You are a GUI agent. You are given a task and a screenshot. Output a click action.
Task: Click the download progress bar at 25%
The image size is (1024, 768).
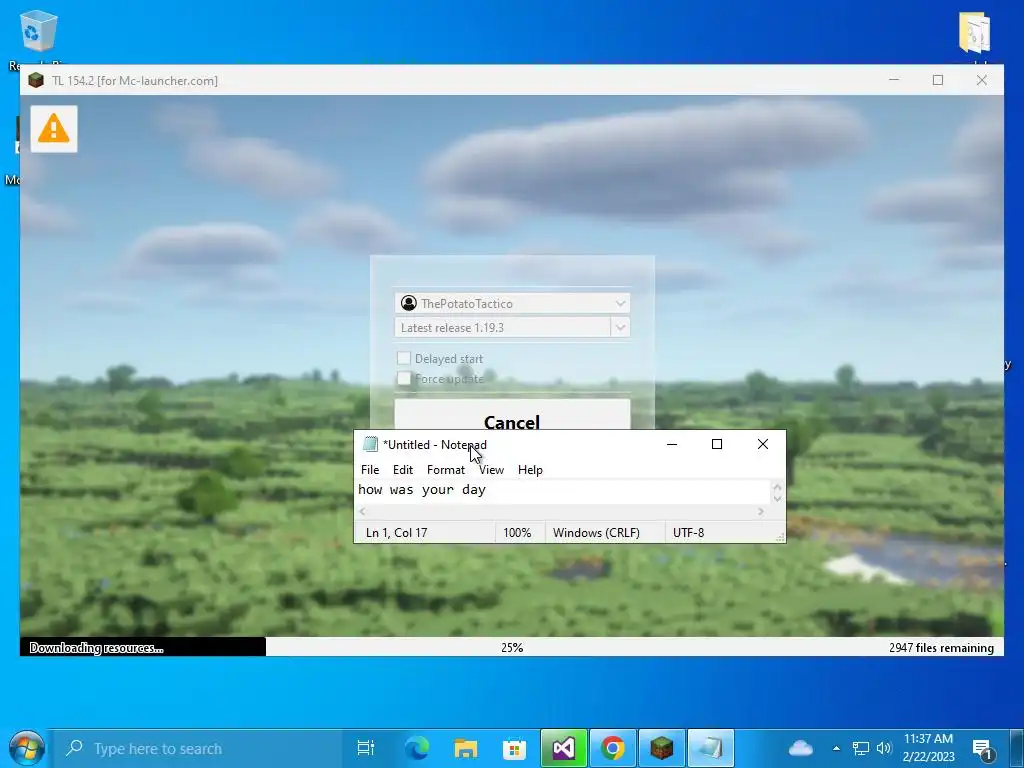(x=512, y=647)
